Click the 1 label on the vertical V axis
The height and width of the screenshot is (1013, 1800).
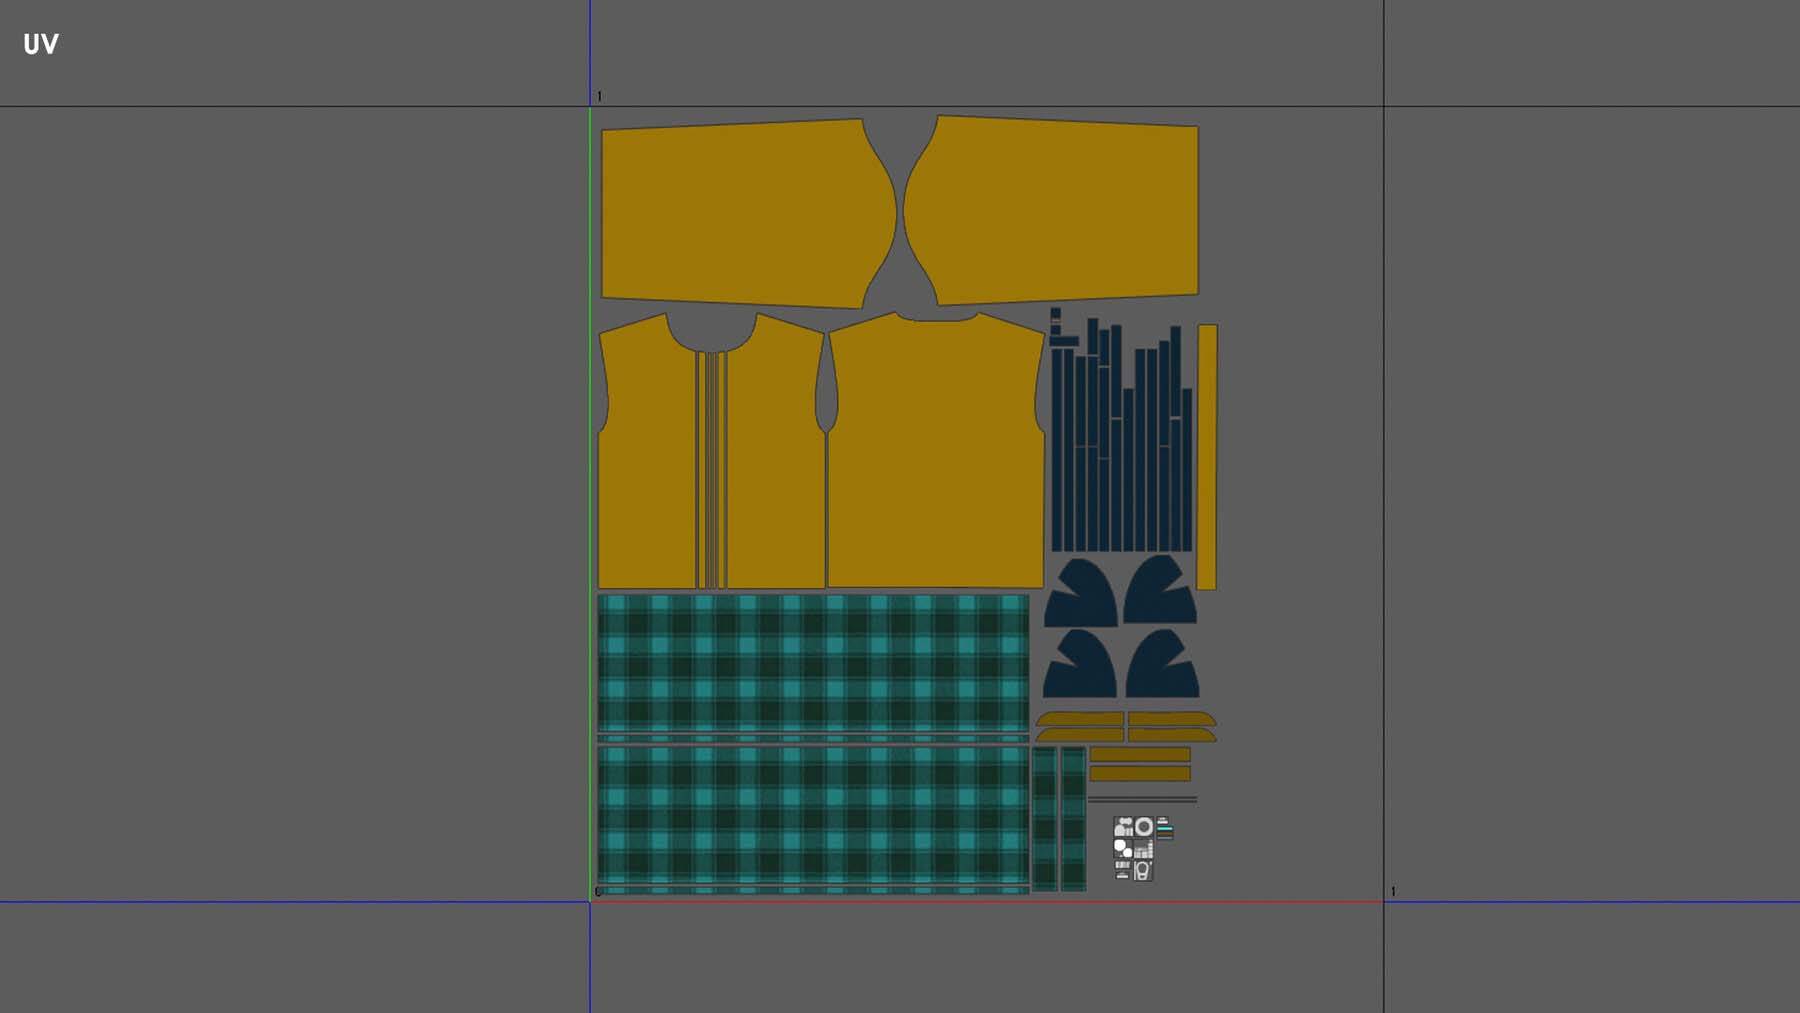pos(599,97)
